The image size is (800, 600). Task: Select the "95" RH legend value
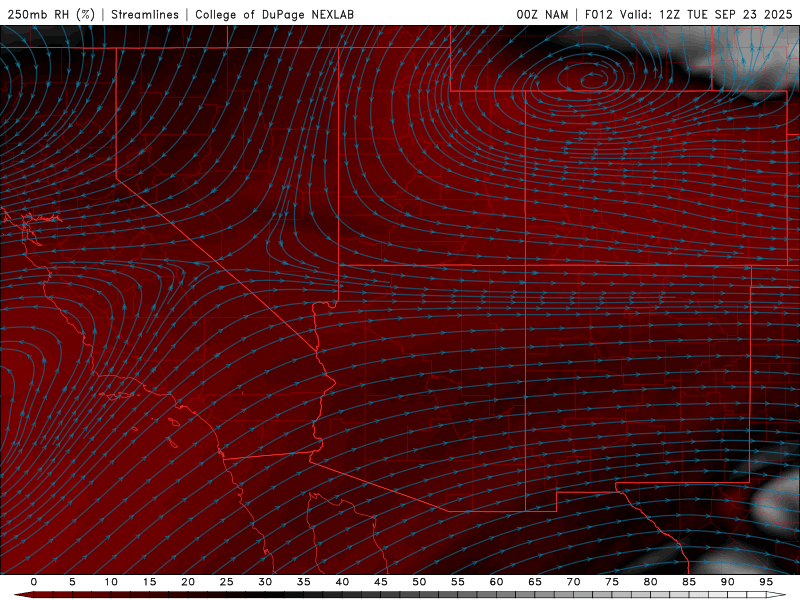pos(766,582)
